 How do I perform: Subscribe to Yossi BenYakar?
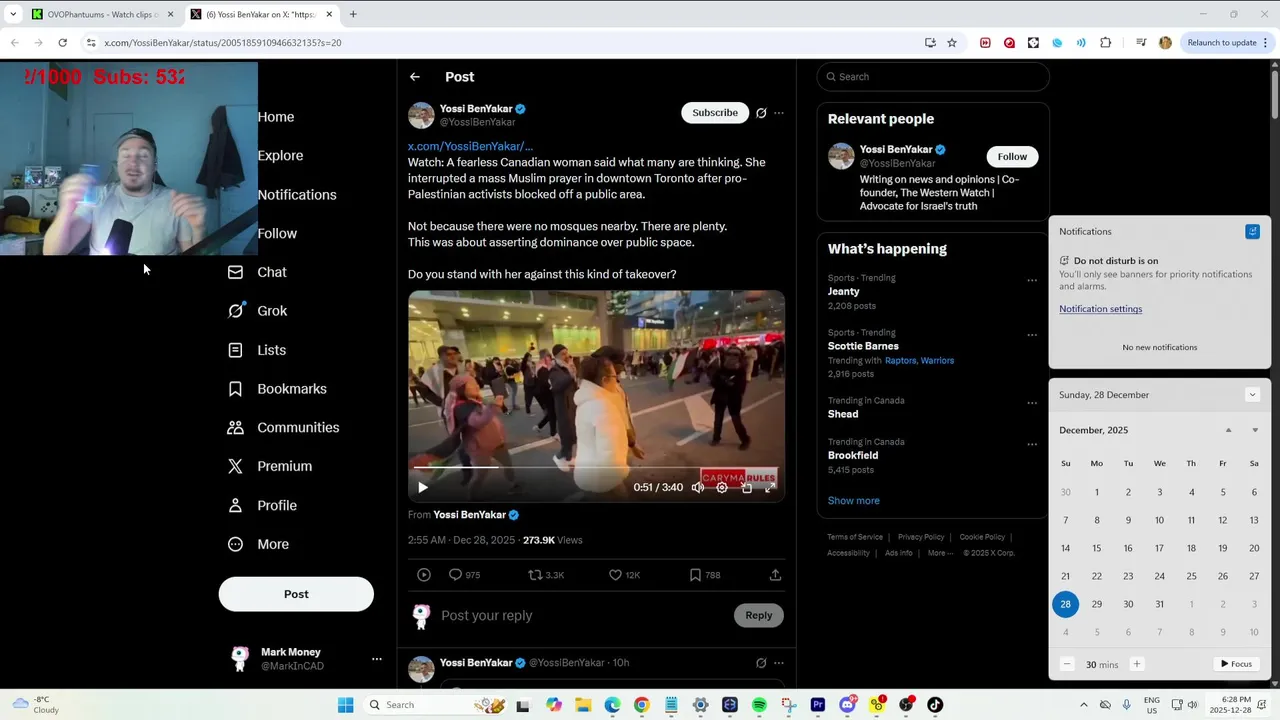(x=715, y=113)
